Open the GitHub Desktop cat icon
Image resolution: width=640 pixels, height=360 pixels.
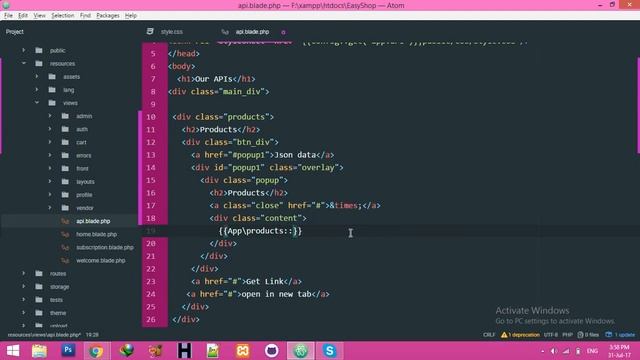click(271, 351)
